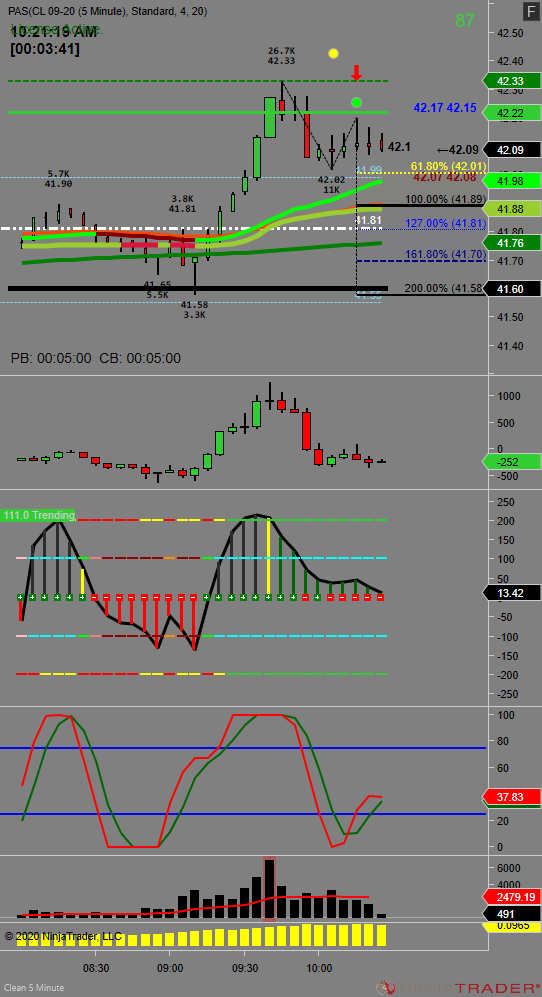Screen dimensions: 542x997
Task: Click the red-highlighted tallest volume bar
Action: pos(270,888)
